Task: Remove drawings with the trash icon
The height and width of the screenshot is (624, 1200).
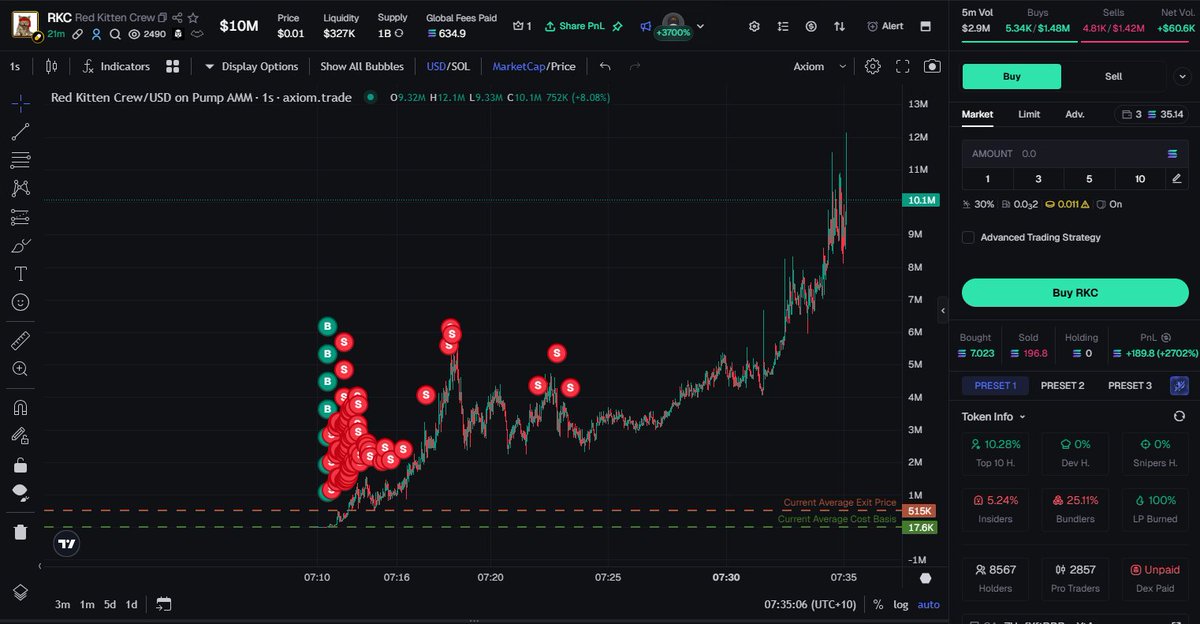Action: pyautogui.click(x=20, y=532)
